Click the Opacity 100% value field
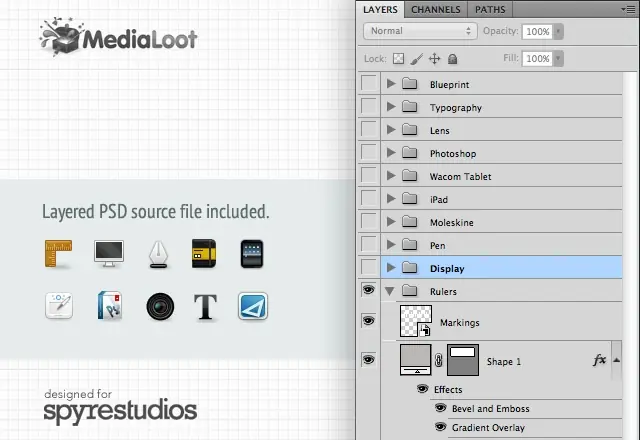 tap(537, 31)
